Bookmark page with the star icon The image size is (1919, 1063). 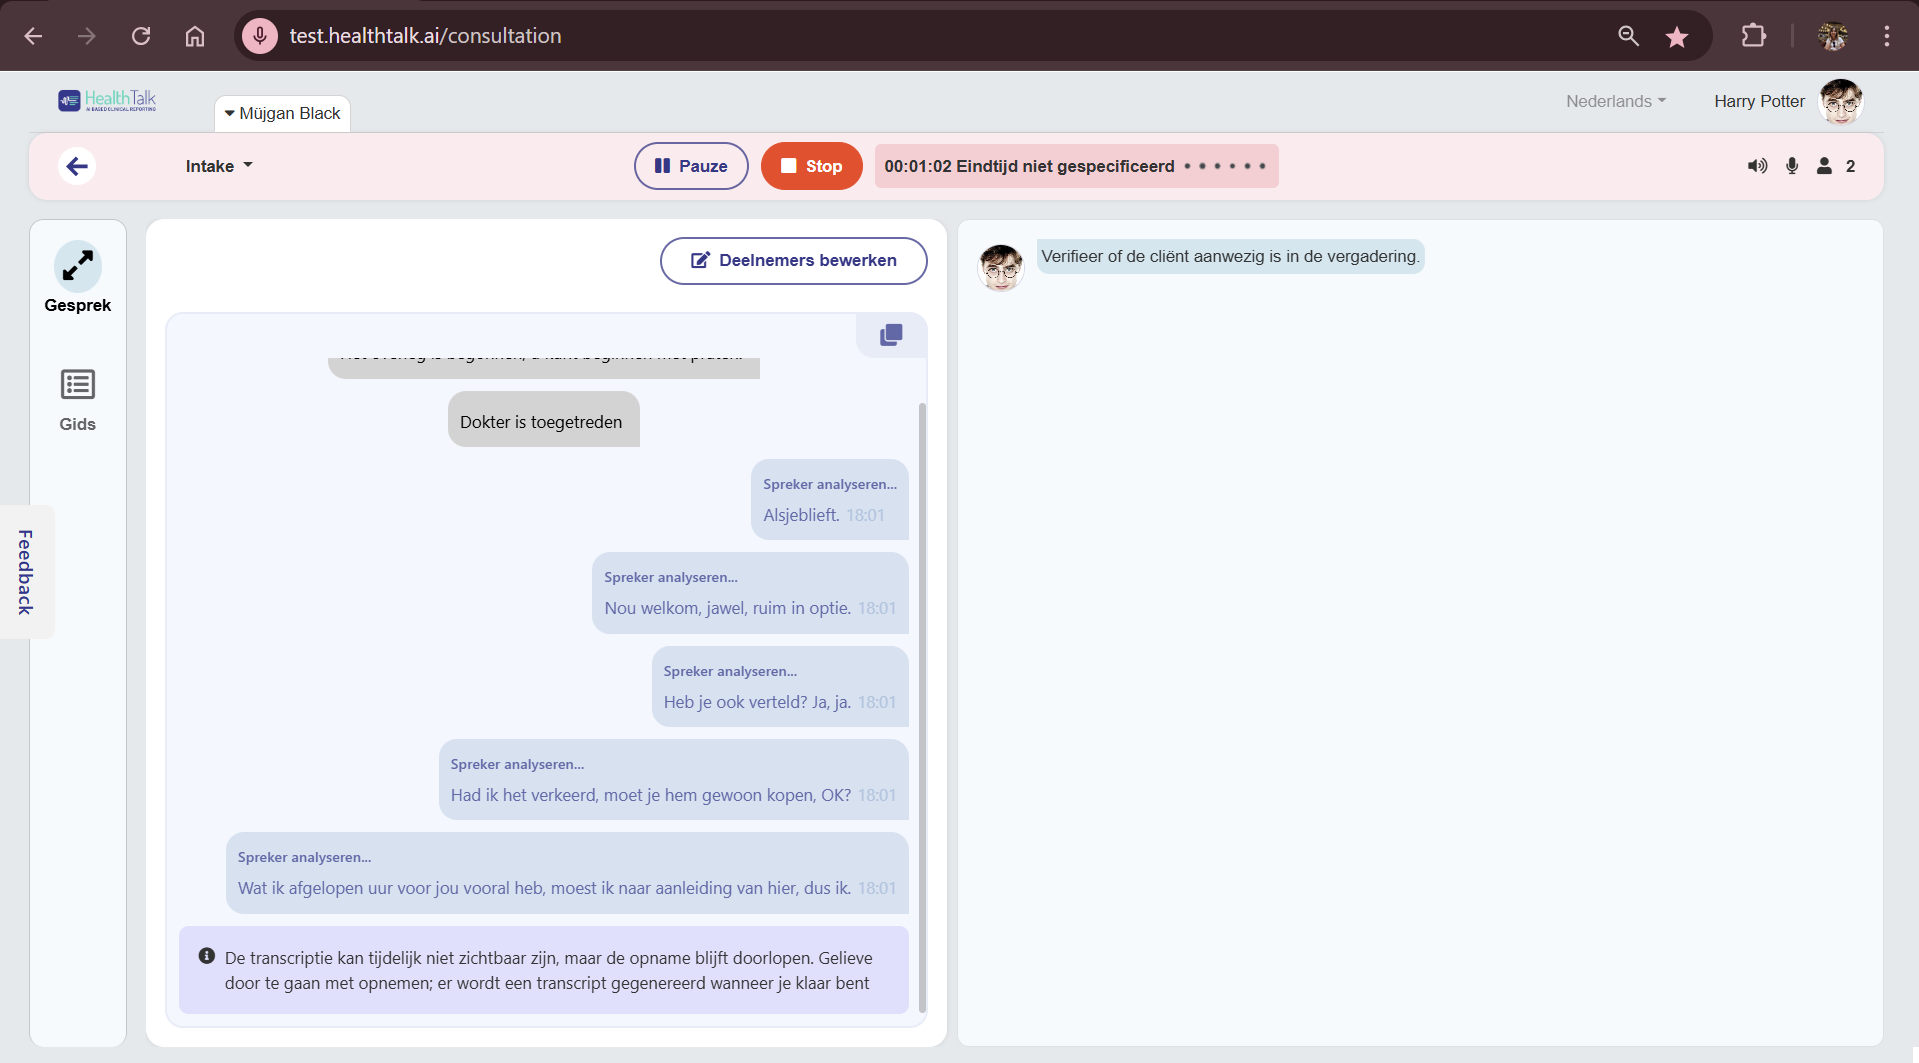(1677, 37)
